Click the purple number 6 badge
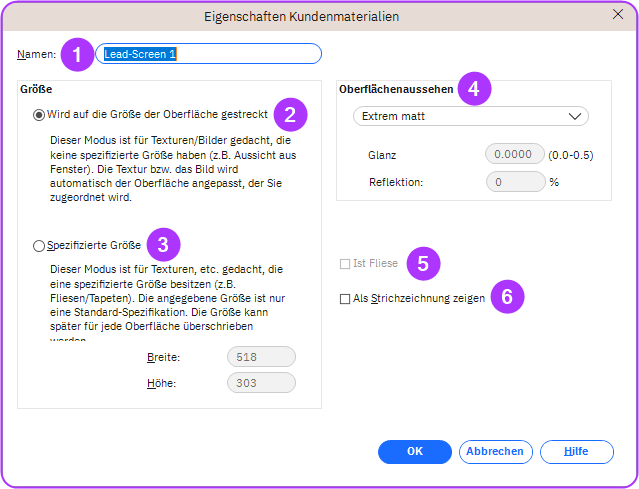The width and height of the screenshot is (639, 489). coord(507,297)
